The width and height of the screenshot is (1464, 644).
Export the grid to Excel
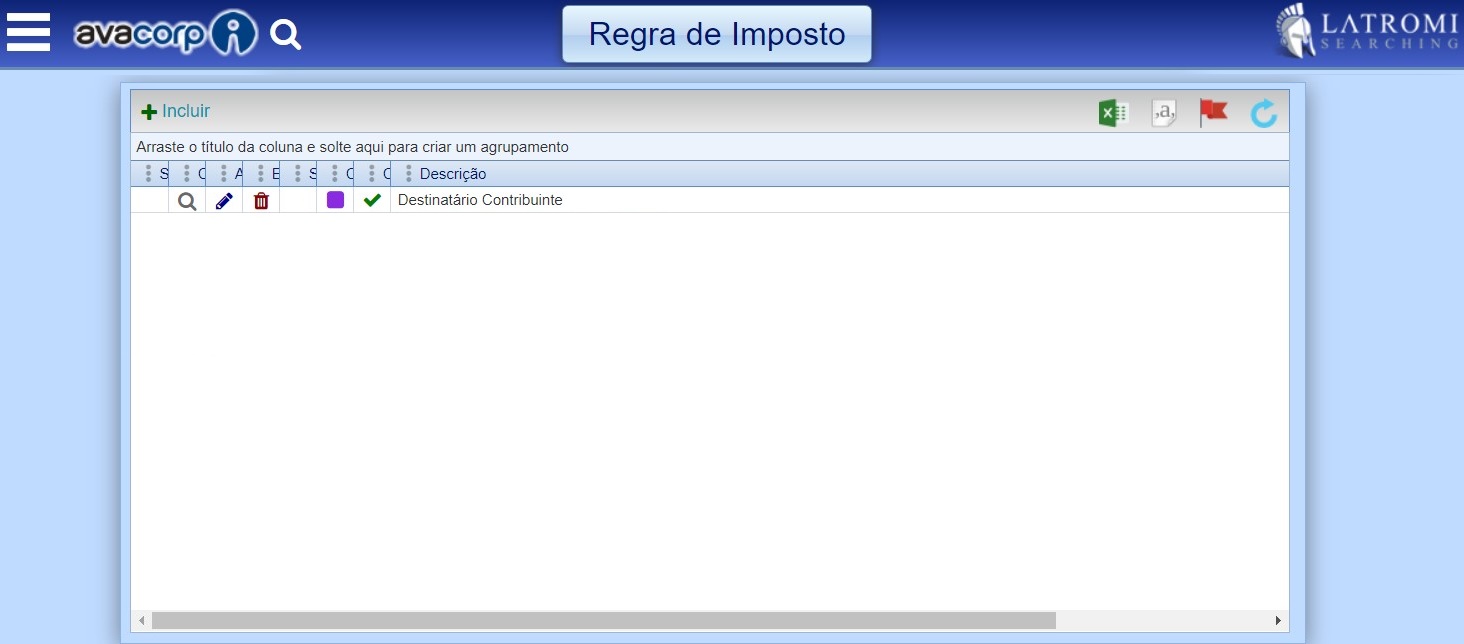point(1113,113)
